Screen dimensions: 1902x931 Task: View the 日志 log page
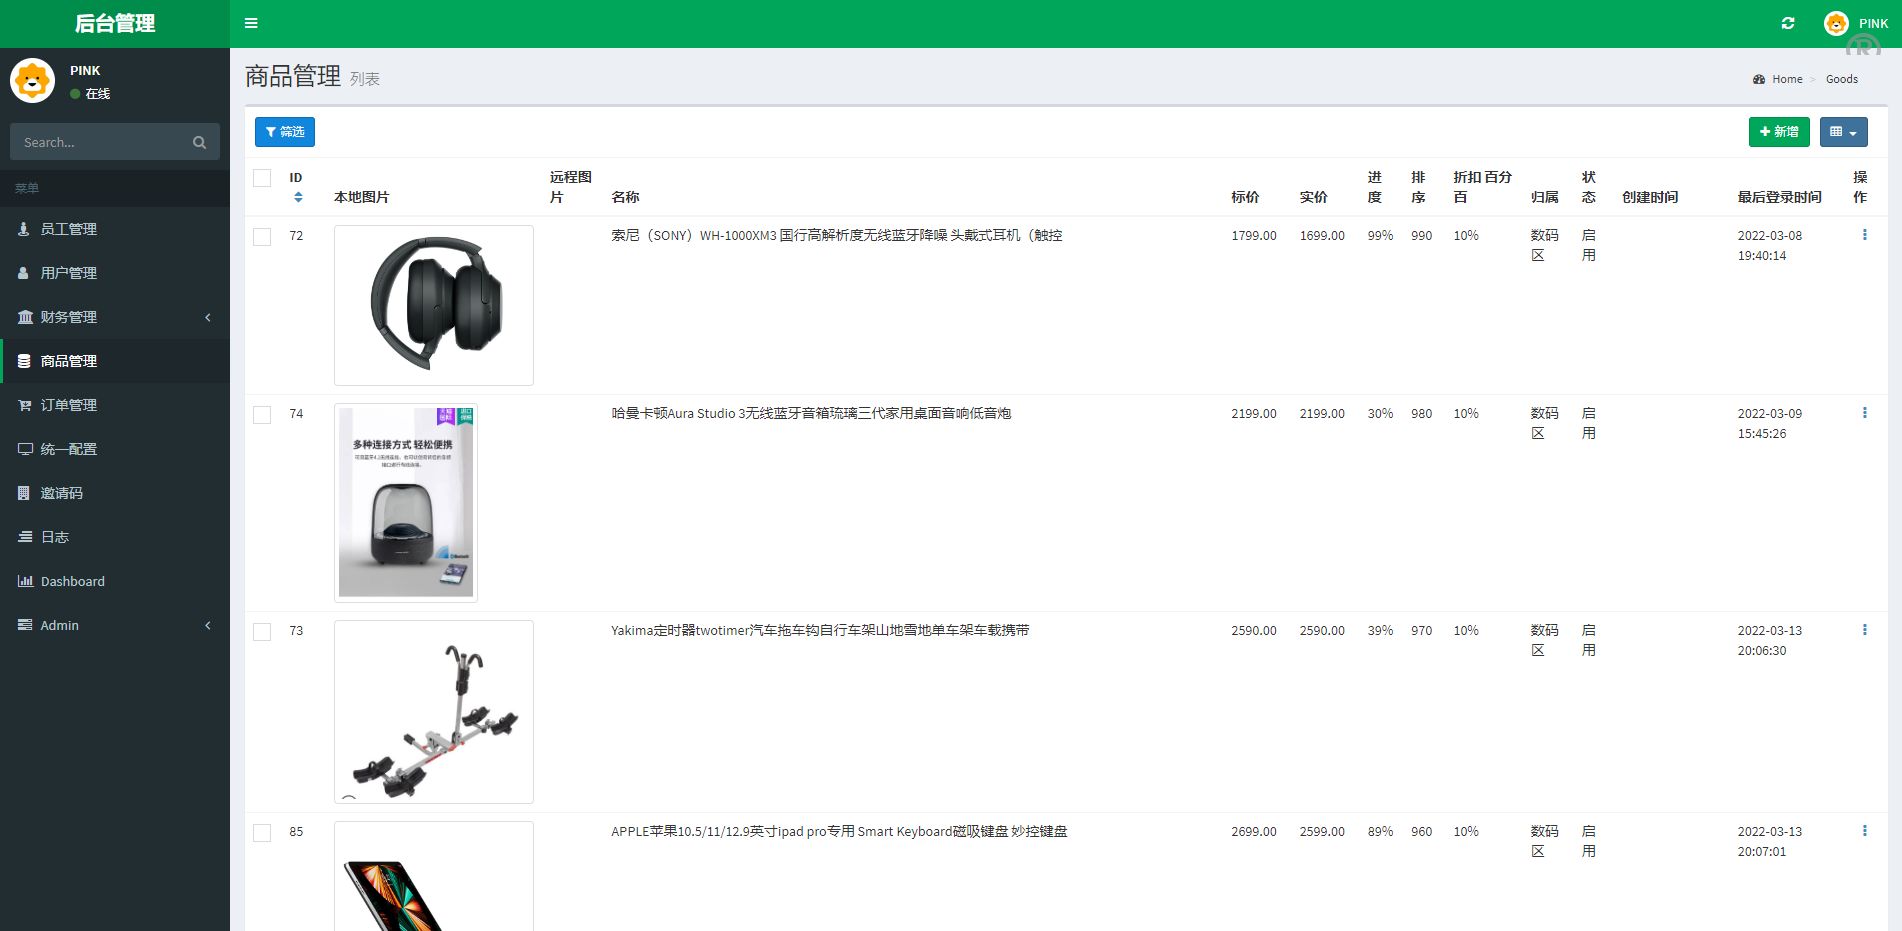(x=53, y=537)
